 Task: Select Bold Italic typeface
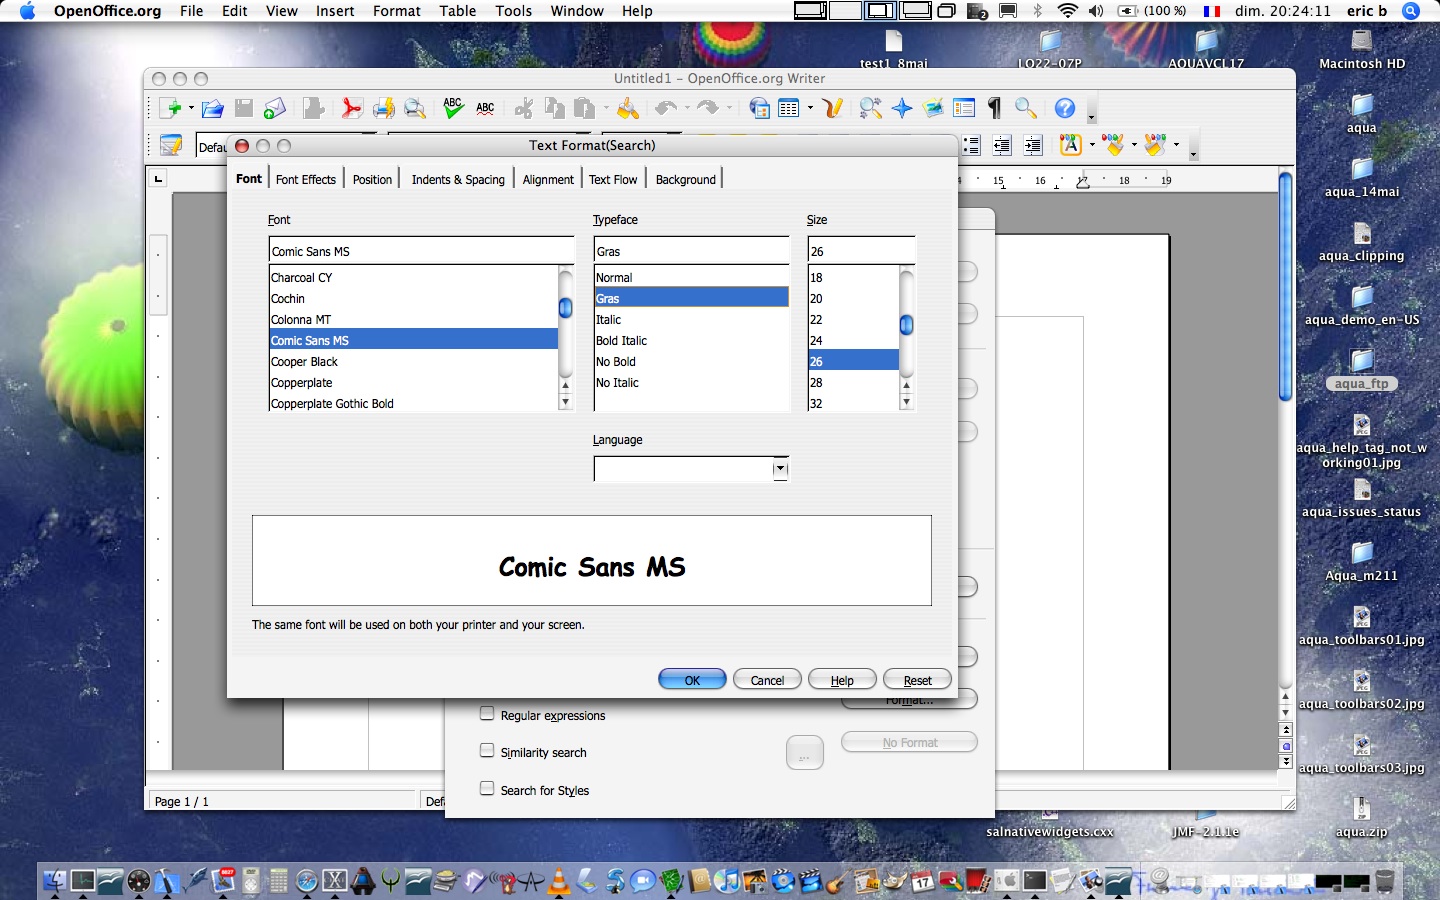pyautogui.click(x=691, y=340)
